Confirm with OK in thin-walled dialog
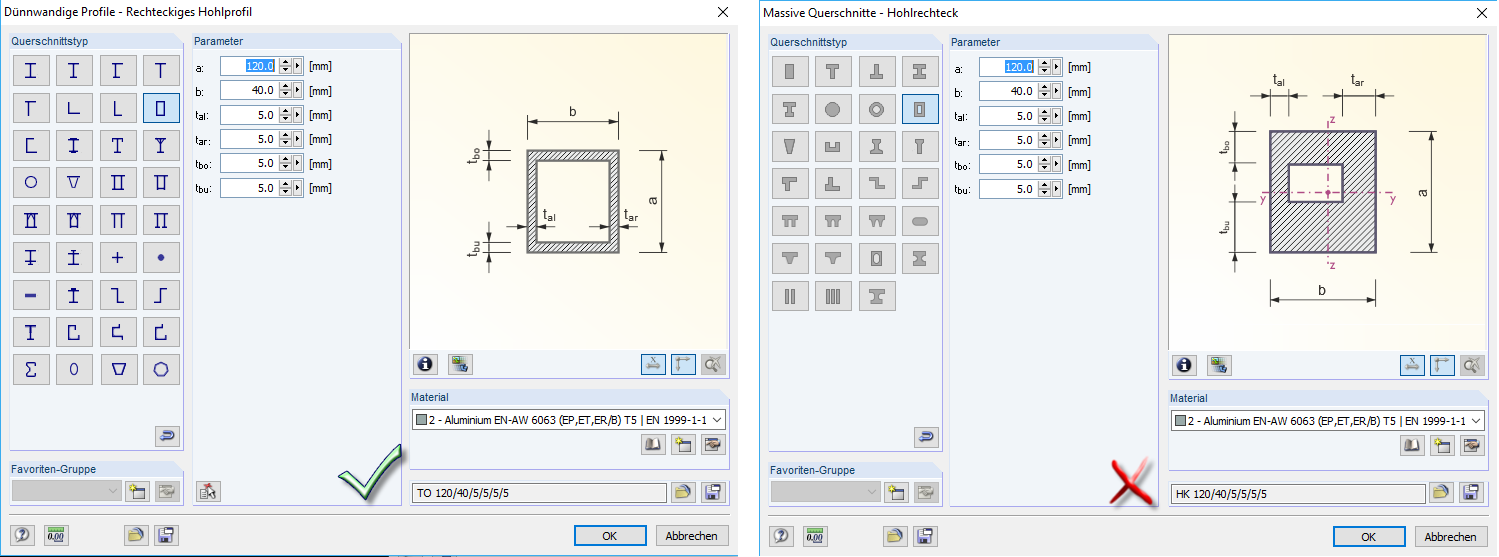Viewport: 1499px width, 557px height. click(610, 536)
